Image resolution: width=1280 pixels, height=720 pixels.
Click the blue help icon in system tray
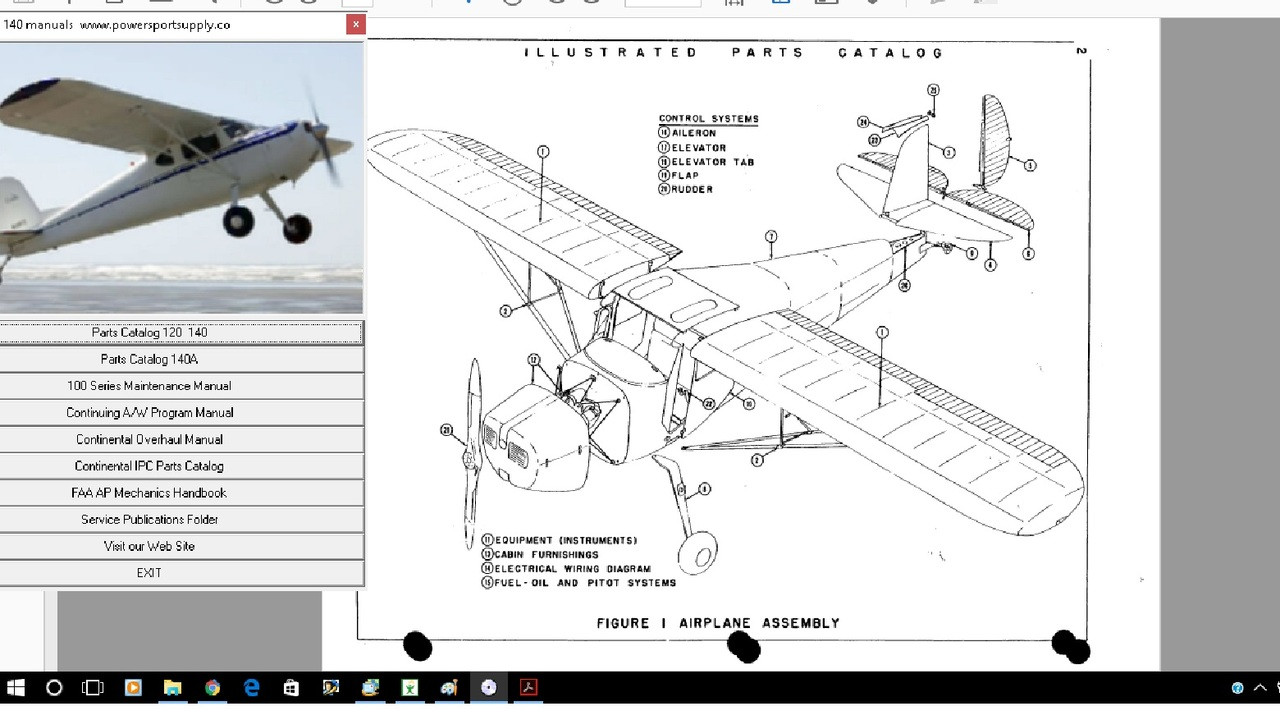tap(1237, 688)
